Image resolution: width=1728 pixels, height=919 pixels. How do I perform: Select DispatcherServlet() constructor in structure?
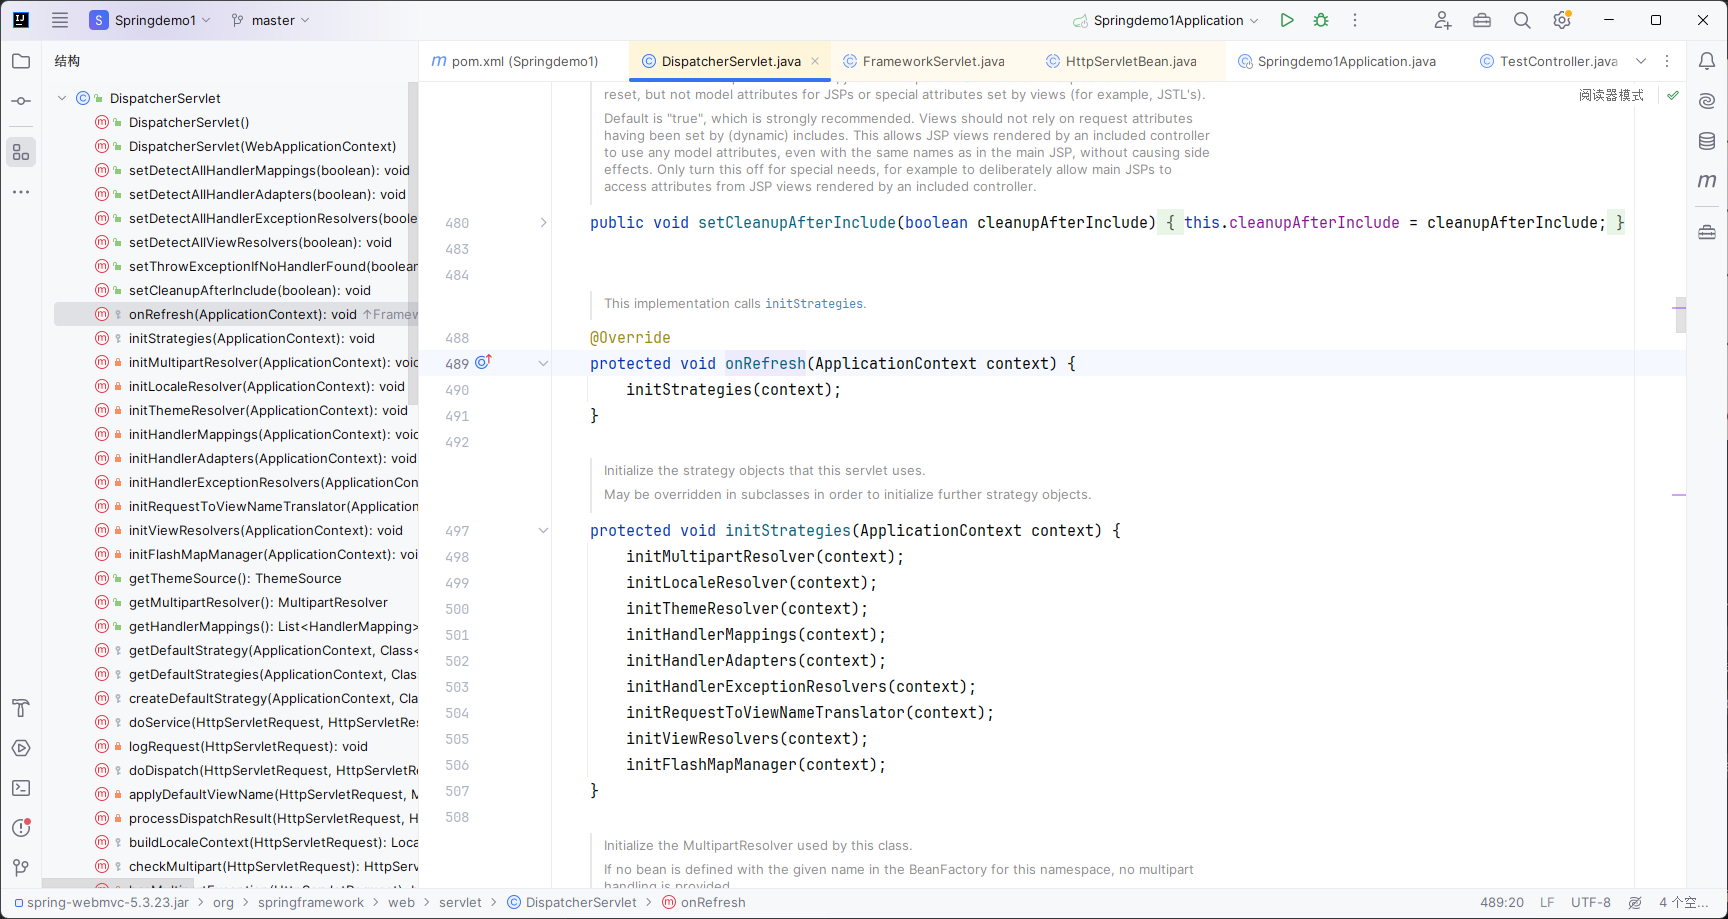(x=236, y=123)
